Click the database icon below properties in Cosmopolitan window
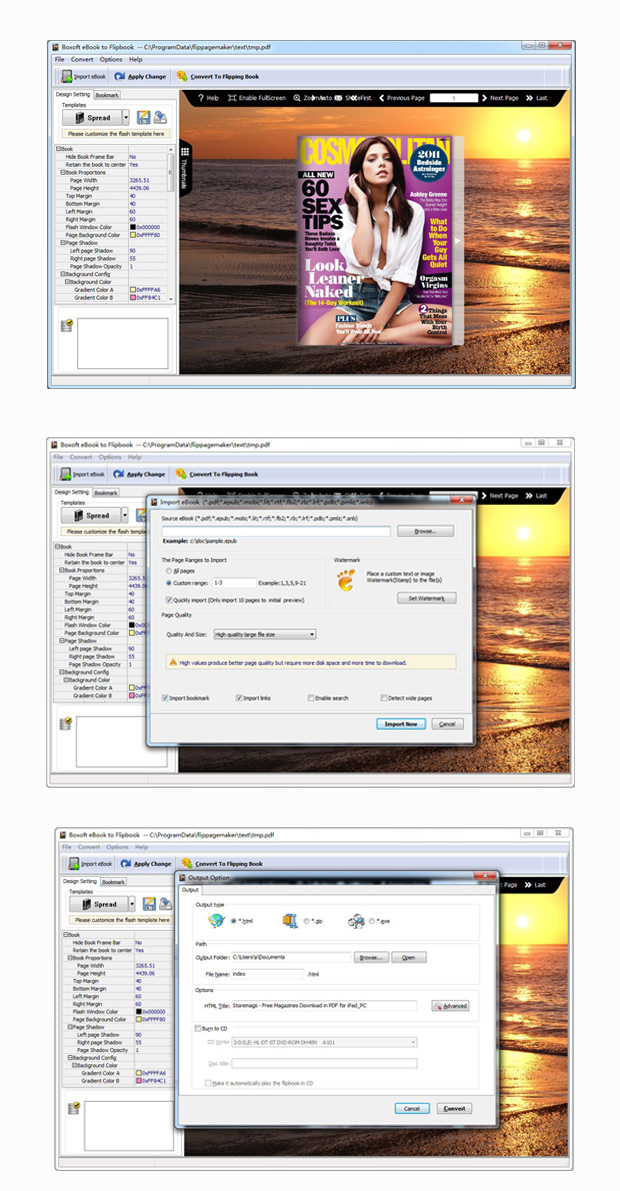The width and height of the screenshot is (620, 1191). coord(66,325)
